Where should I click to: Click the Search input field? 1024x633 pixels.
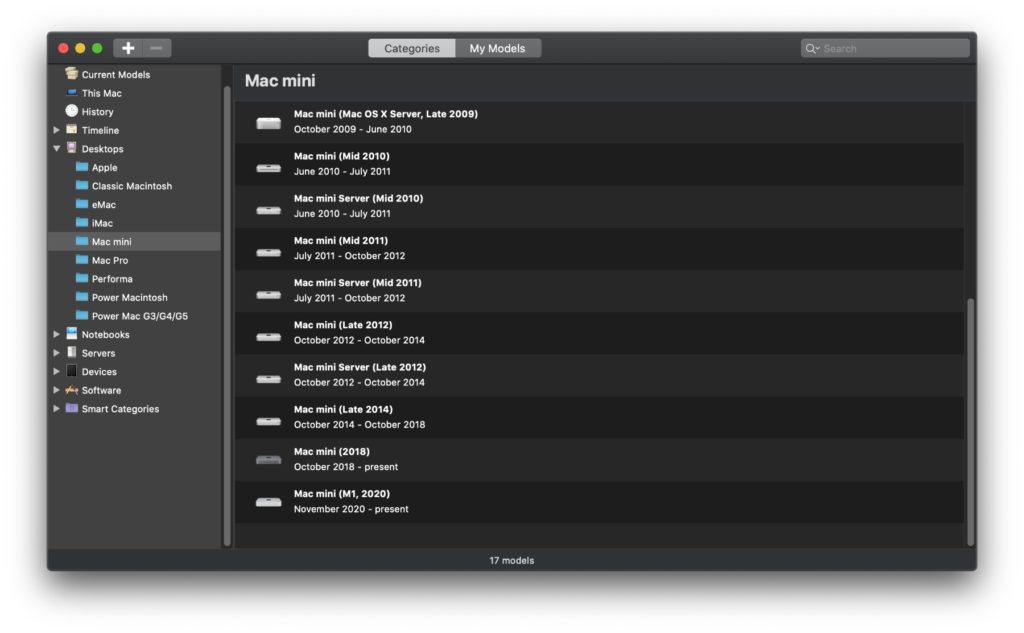click(x=885, y=48)
